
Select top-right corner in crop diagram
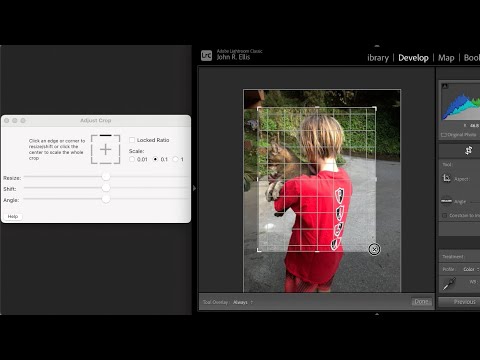(118, 137)
